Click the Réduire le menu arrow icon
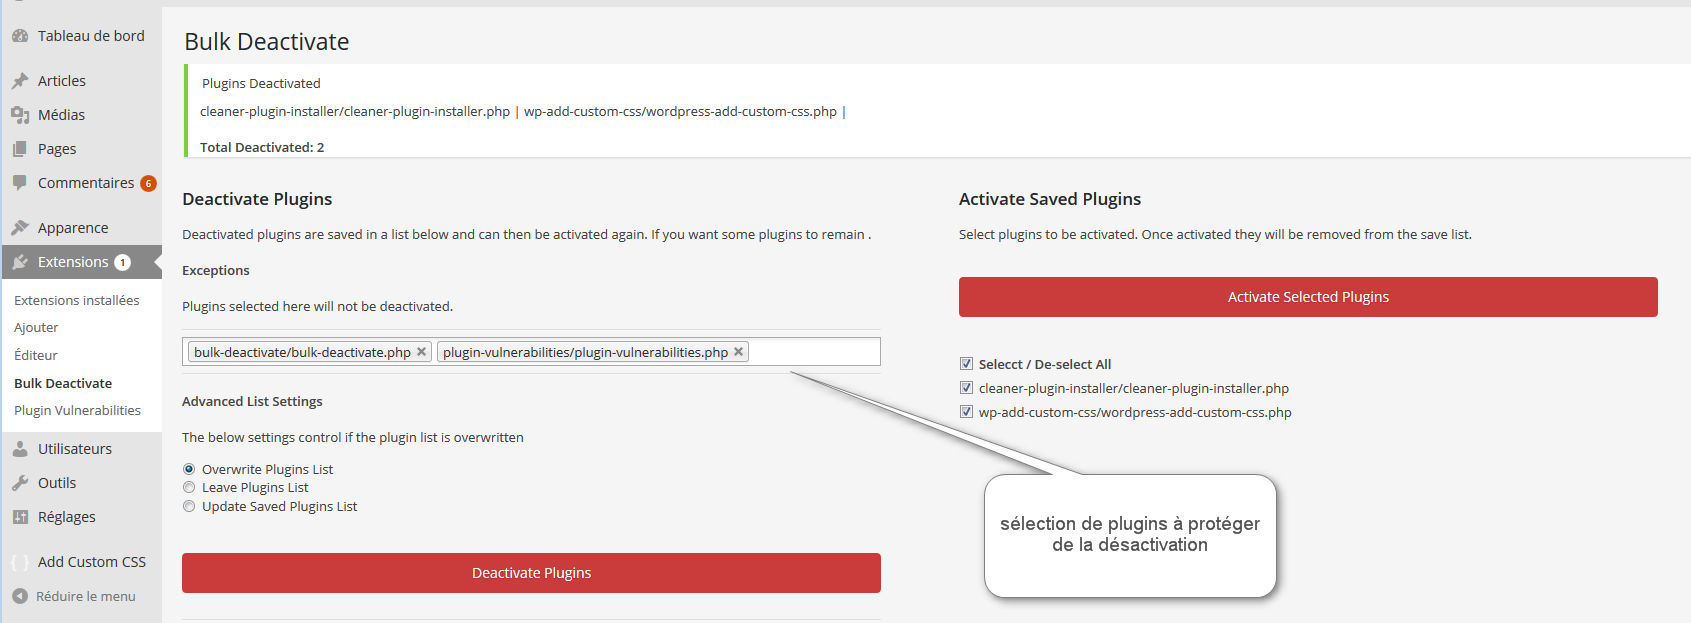 pos(20,596)
